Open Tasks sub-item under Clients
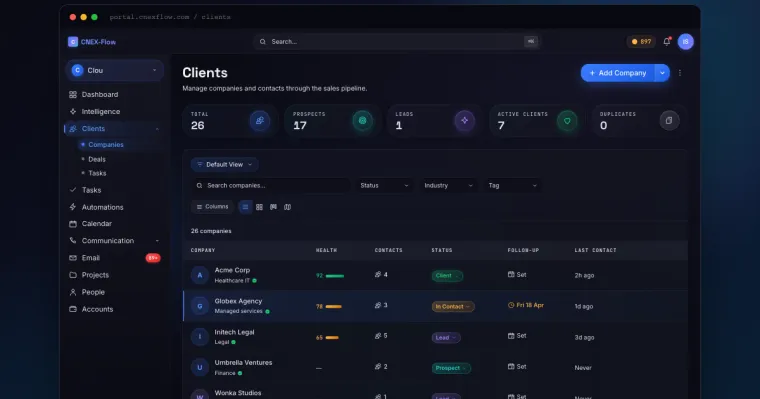Image resolution: width=760 pixels, height=399 pixels. (x=97, y=173)
